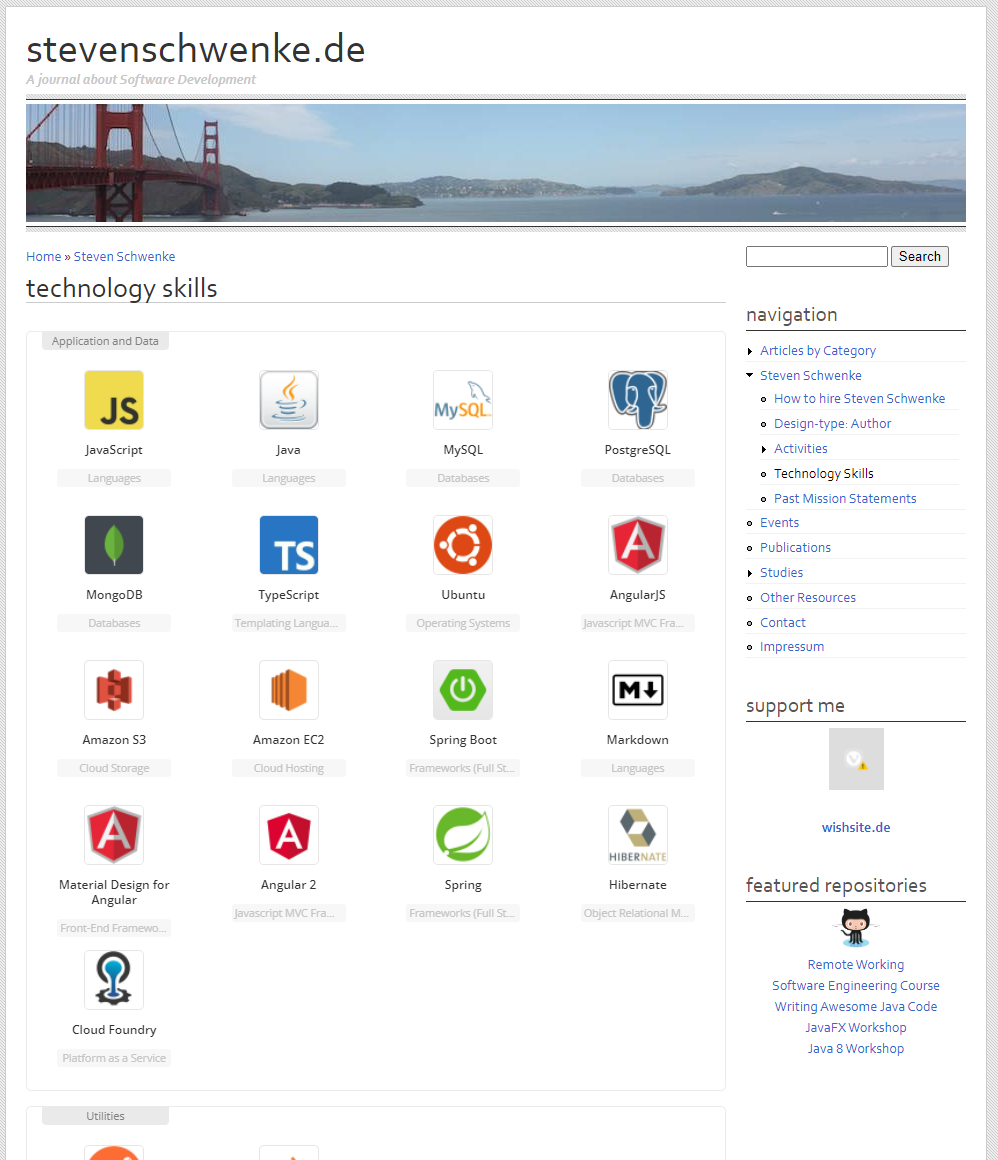Open Writing Awesome Java Code repository
The image size is (998, 1160).
pyautogui.click(x=856, y=1006)
